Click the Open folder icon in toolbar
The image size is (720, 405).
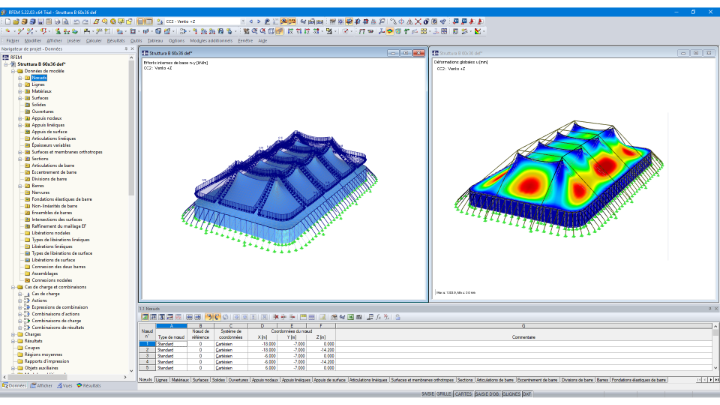point(16,22)
